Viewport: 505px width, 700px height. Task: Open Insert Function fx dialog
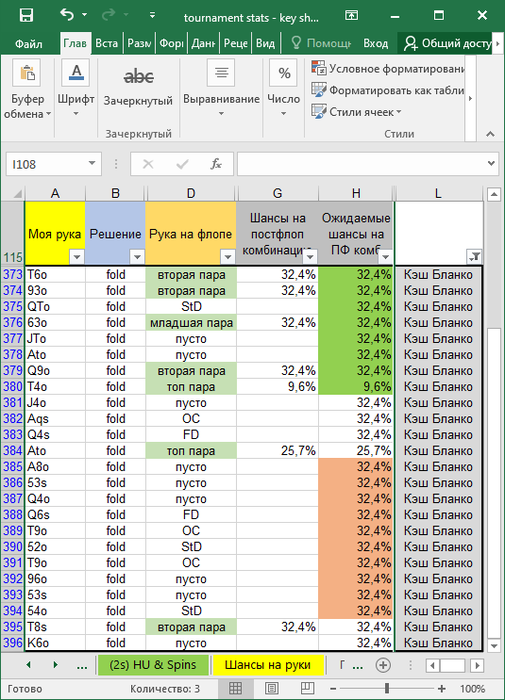(x=216, y=164)
